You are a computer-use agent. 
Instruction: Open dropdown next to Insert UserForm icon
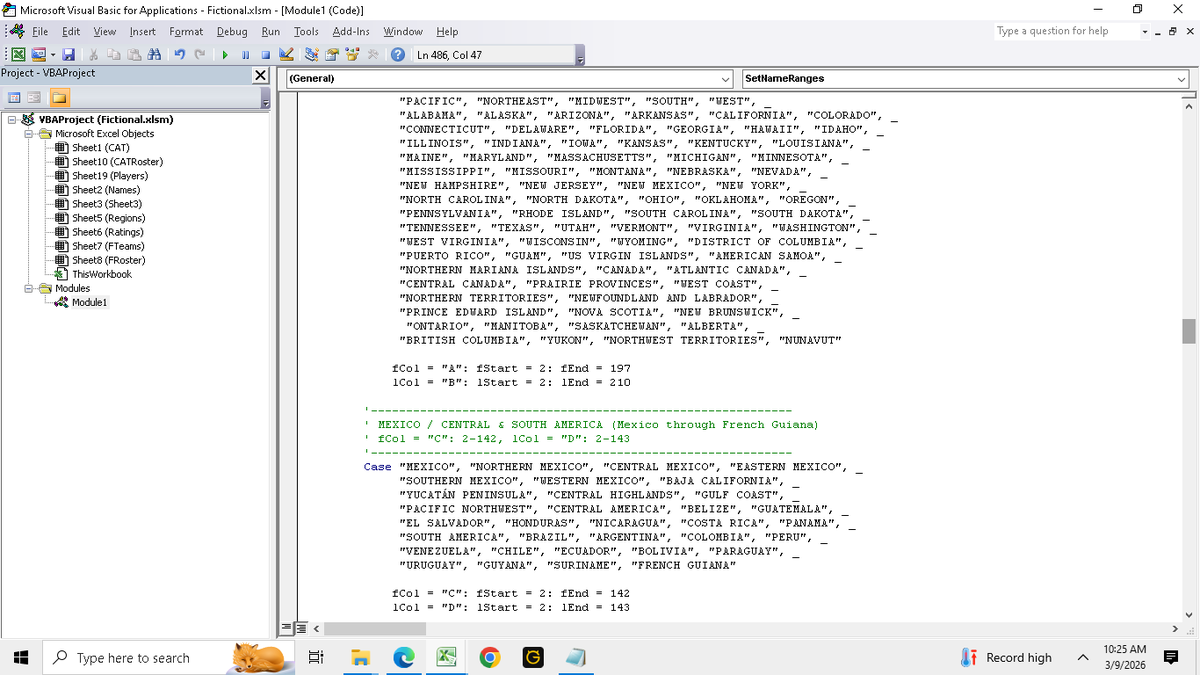pyautogui.click(x=53, y=55)
